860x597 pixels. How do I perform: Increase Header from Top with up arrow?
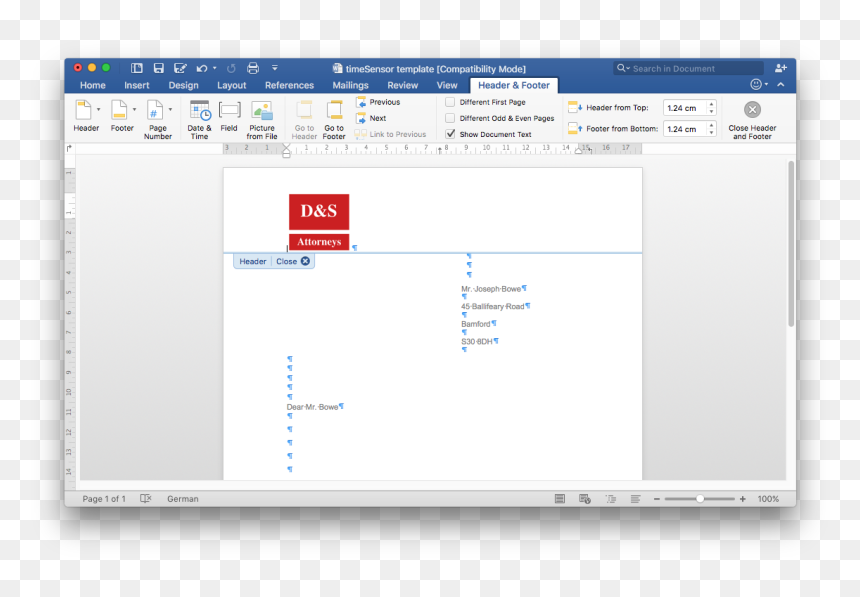[711, 104]
